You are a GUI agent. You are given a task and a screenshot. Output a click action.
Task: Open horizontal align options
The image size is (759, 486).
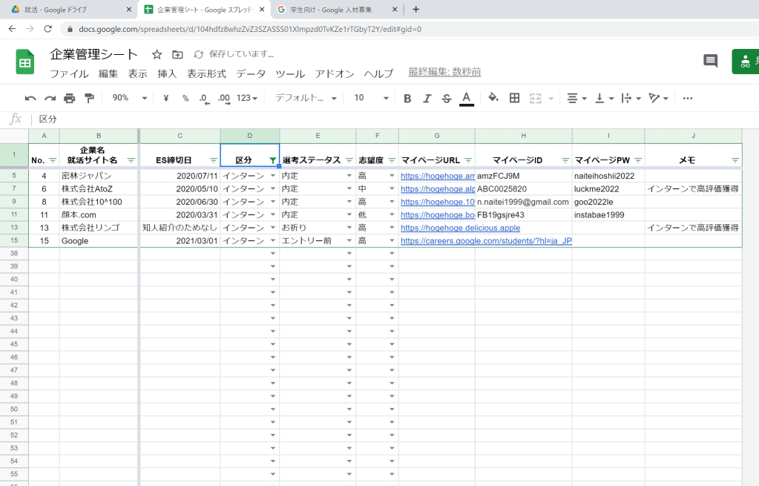[x=576, y=98]
